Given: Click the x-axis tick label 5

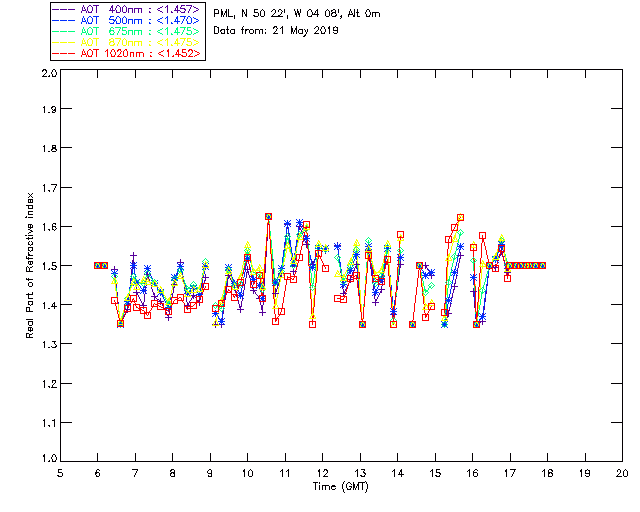Looking at the screenshot, I should [x=60, y=473].
